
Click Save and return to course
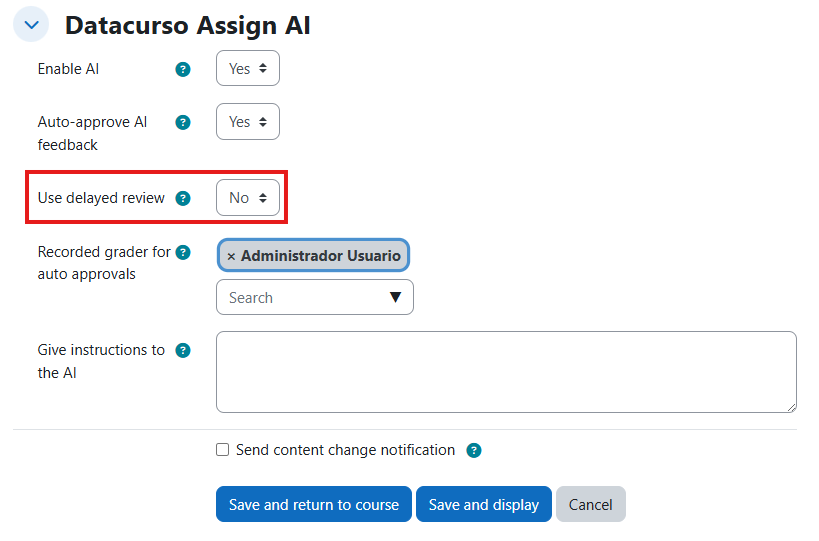313,505
